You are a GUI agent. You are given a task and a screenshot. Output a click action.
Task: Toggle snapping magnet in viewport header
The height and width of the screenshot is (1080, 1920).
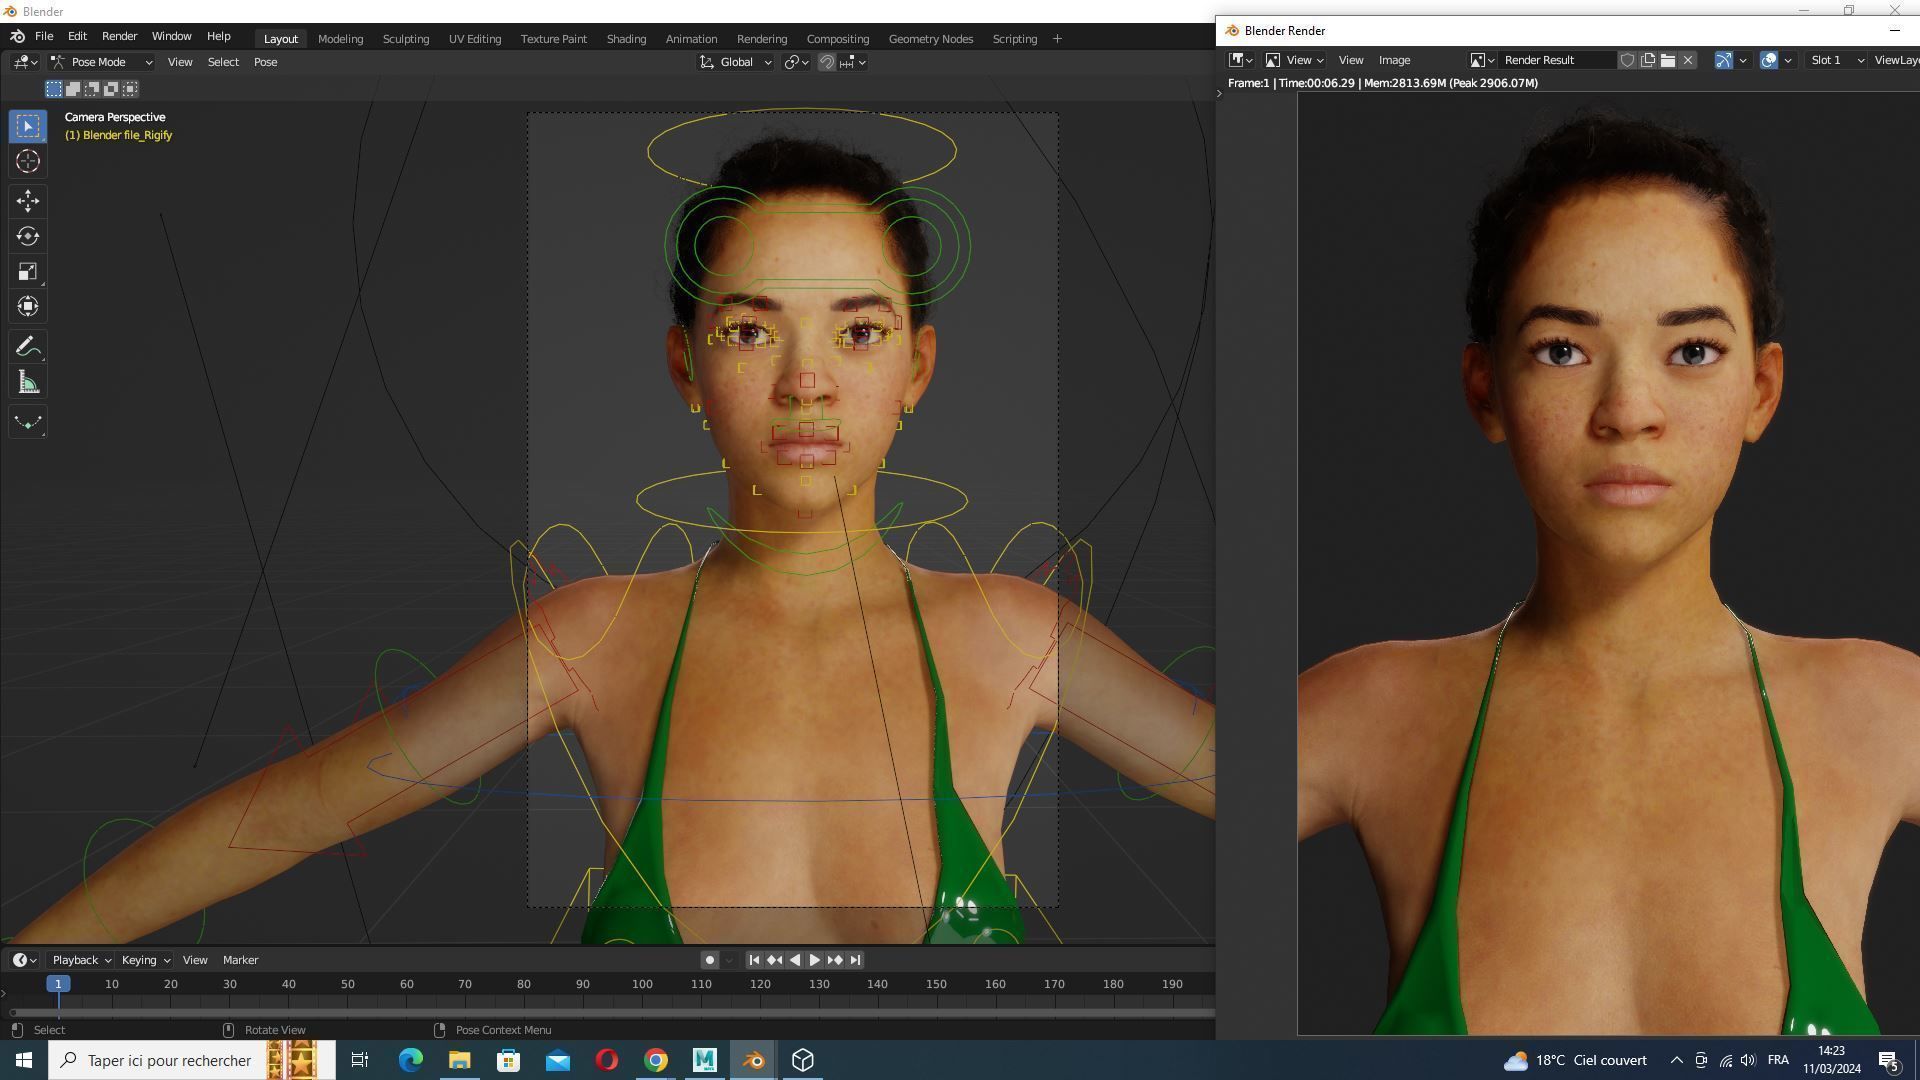pos(827,62)
